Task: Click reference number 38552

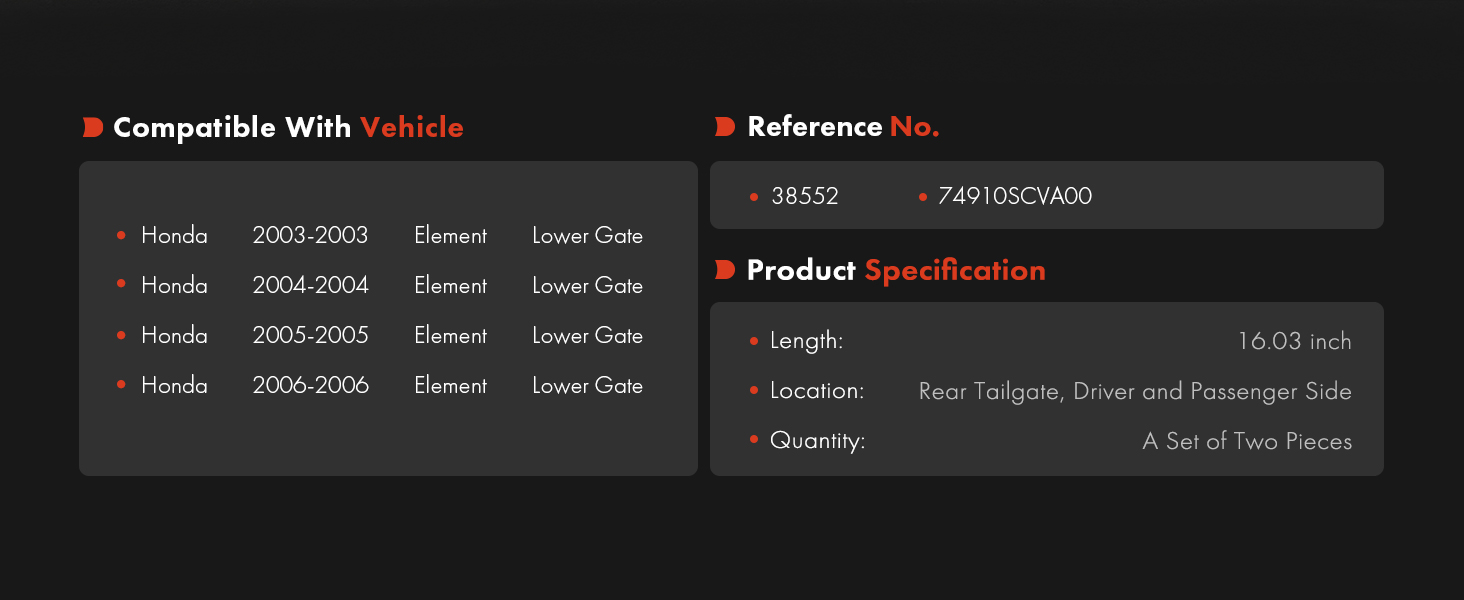Action: click(805, 197)
